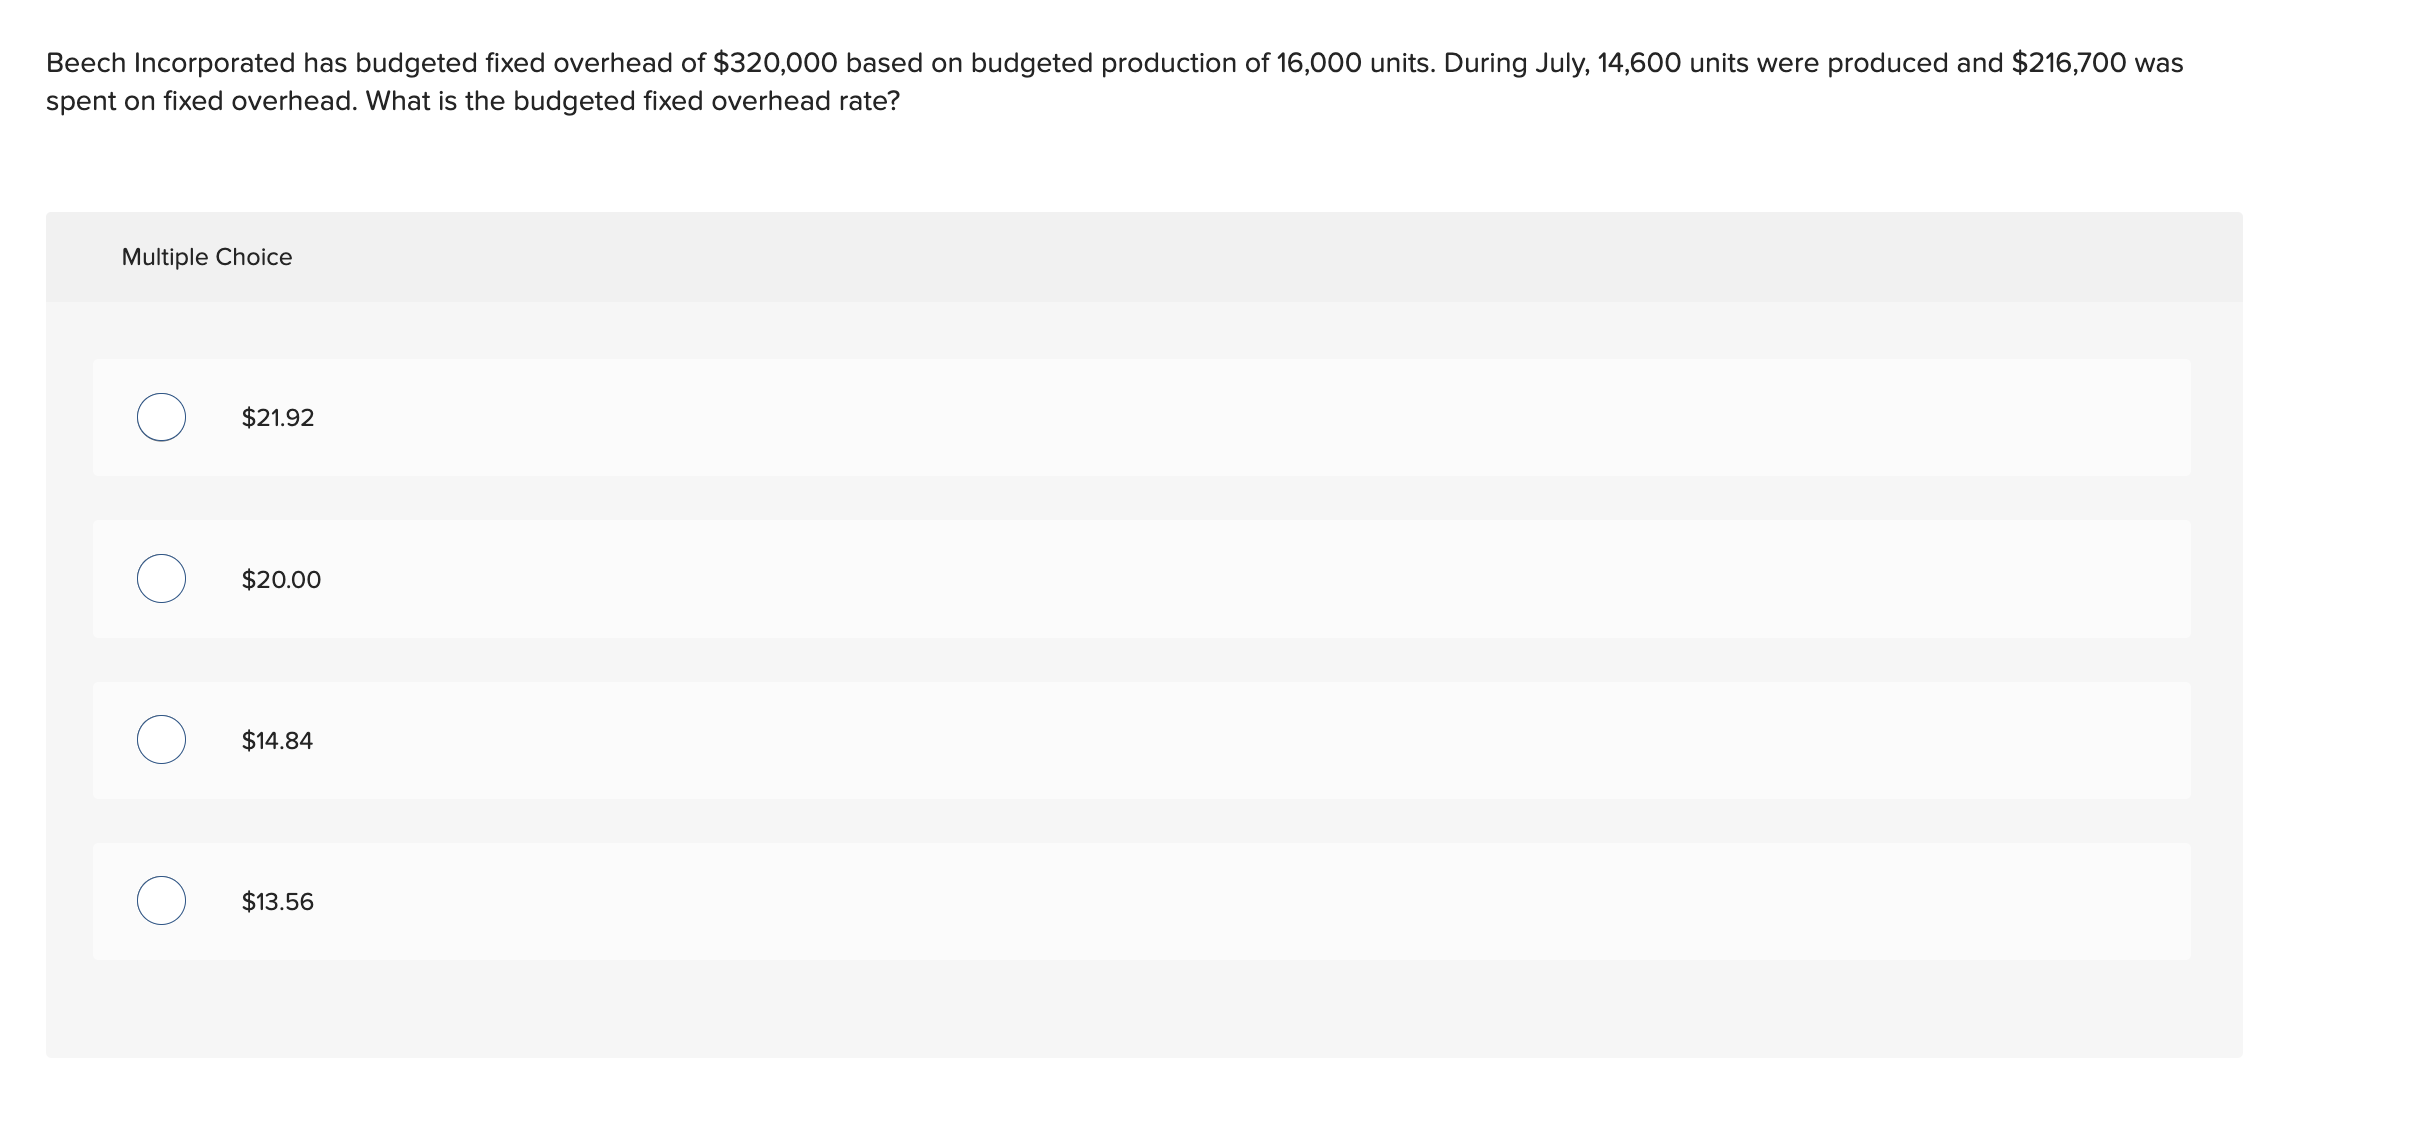Click the $21.92 answer label text
The height and width of the screenshot is (1132, 2416).
click(x=276, y=418)
